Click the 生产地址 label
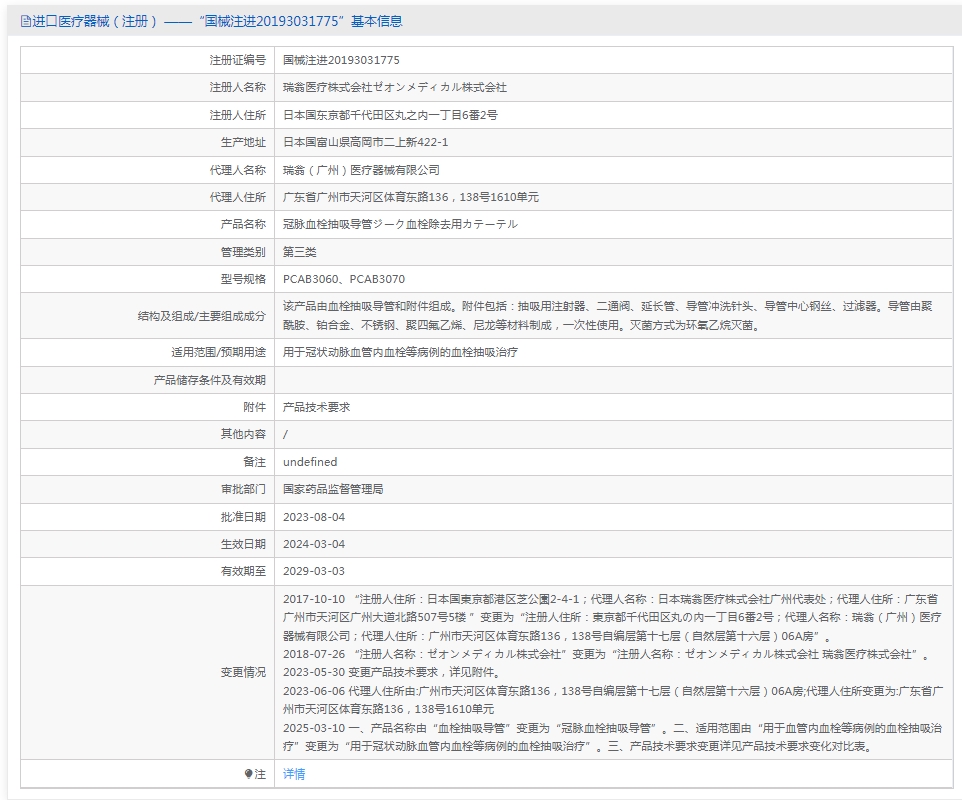 (243, 142)
